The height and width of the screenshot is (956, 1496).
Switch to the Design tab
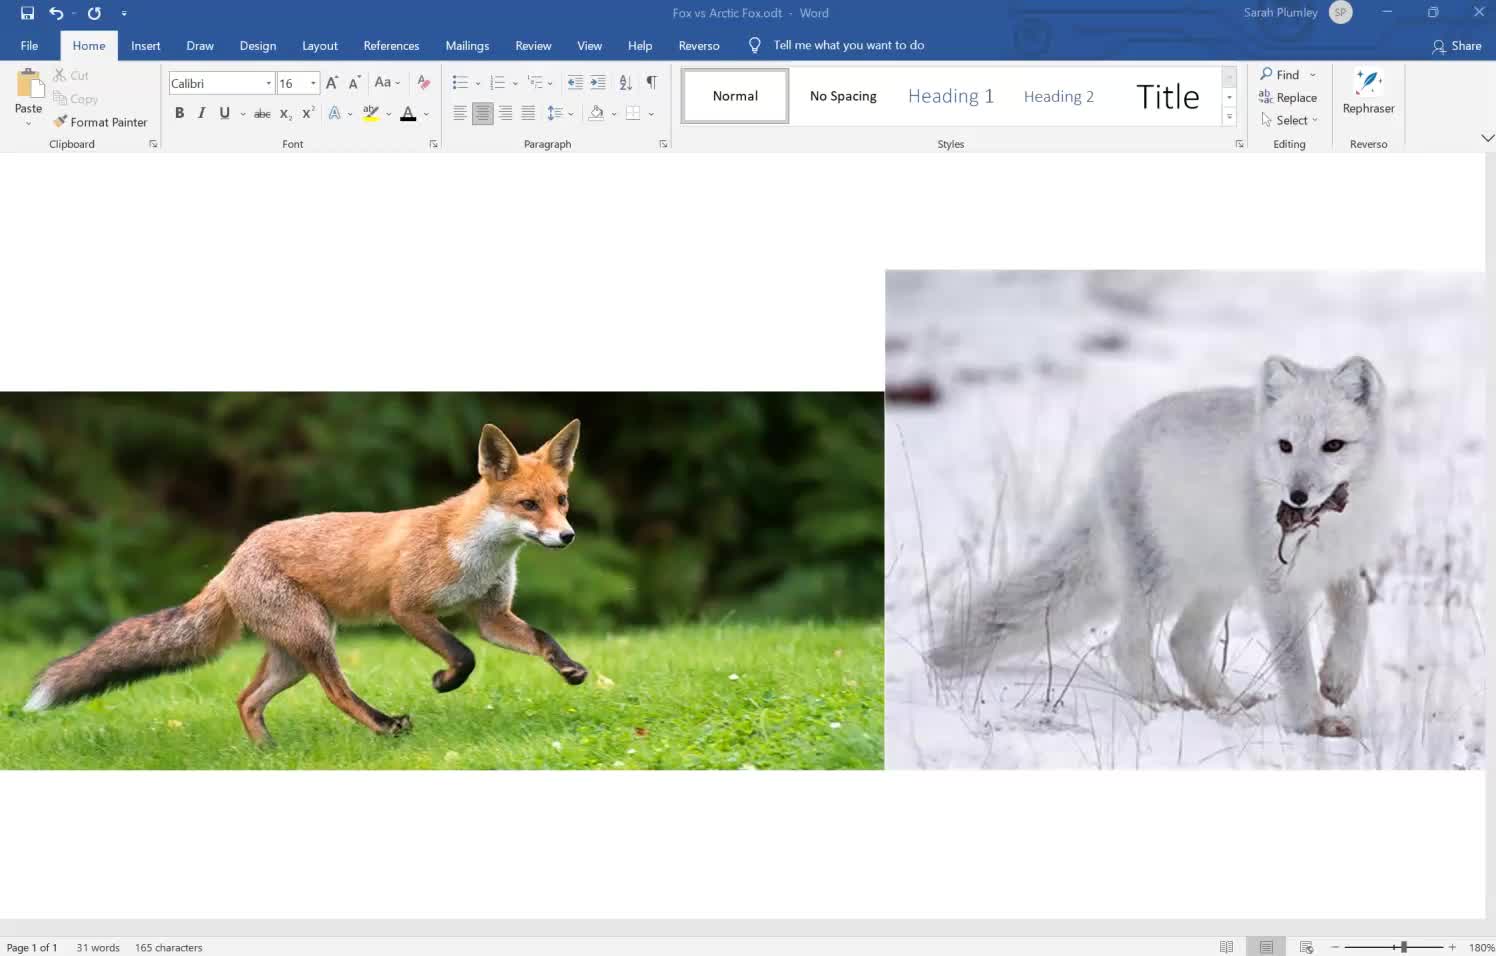click(258, 45)
